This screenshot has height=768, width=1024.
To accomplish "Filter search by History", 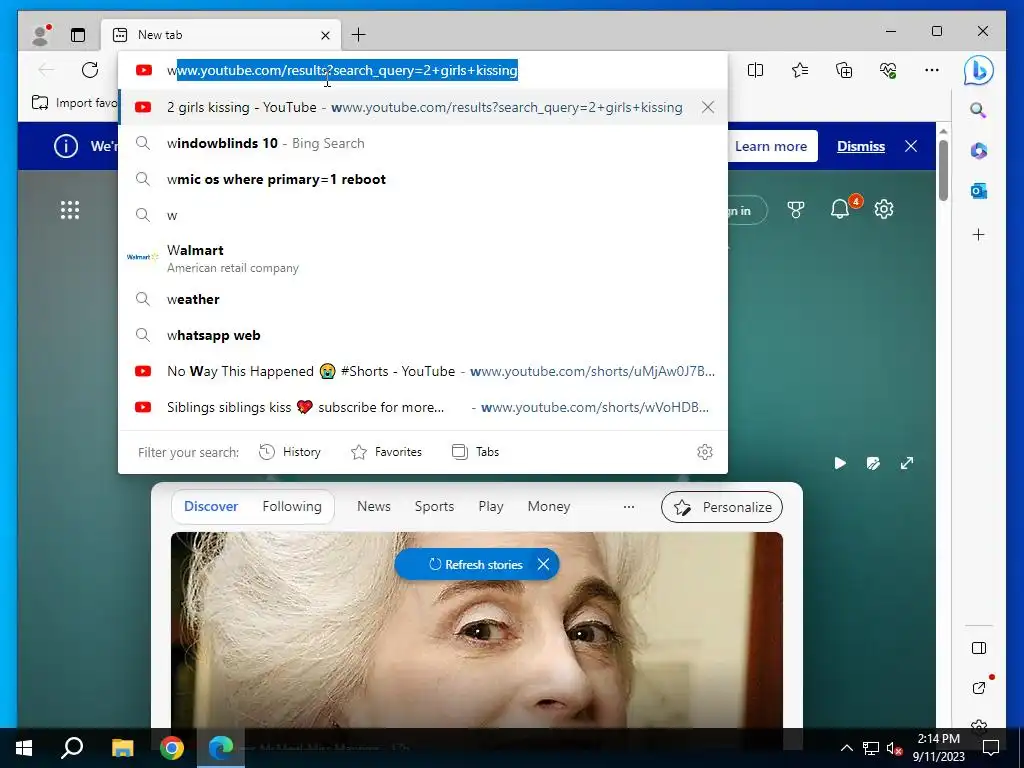I will pyautogui.click(x=289, y=452).
